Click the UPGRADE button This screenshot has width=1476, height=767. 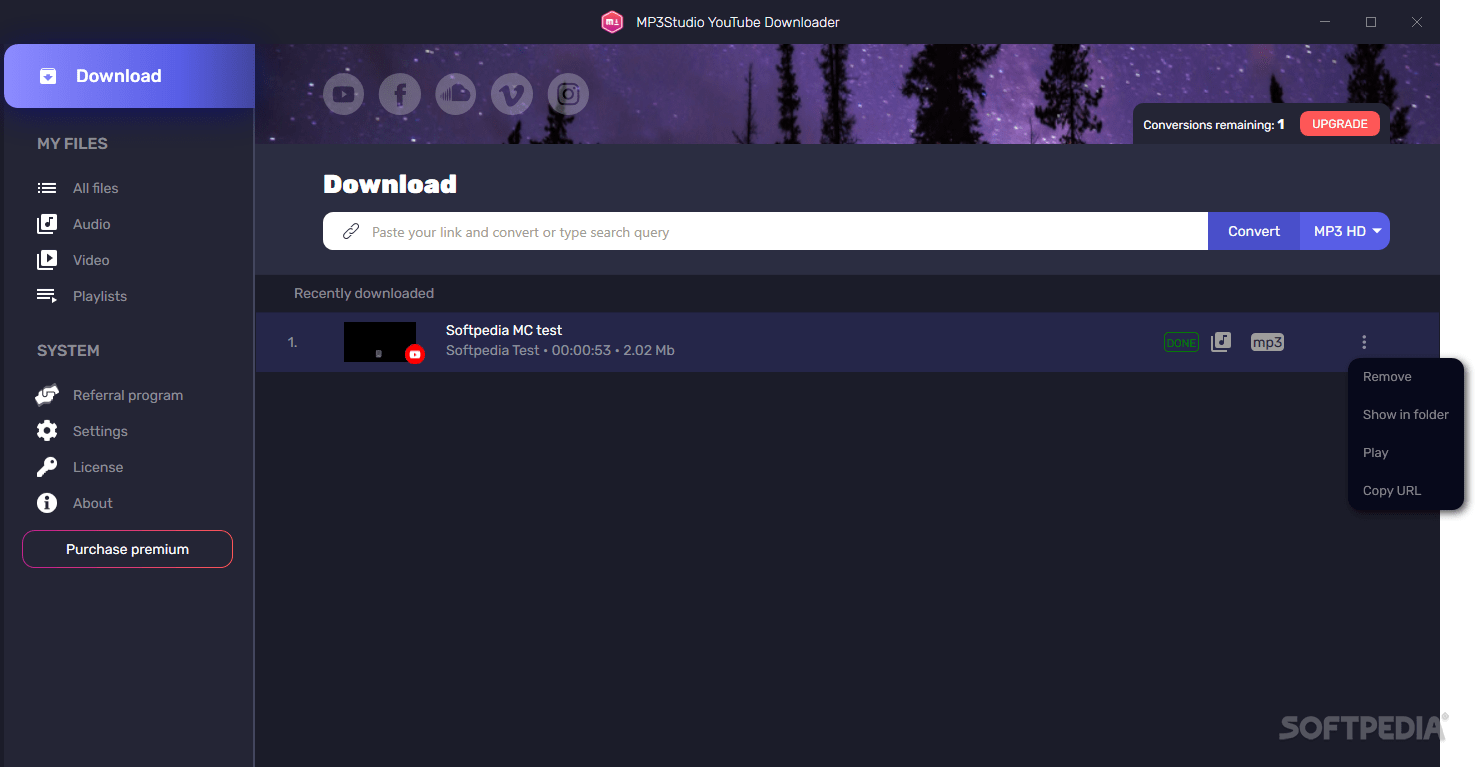(x=1339, y=123)
